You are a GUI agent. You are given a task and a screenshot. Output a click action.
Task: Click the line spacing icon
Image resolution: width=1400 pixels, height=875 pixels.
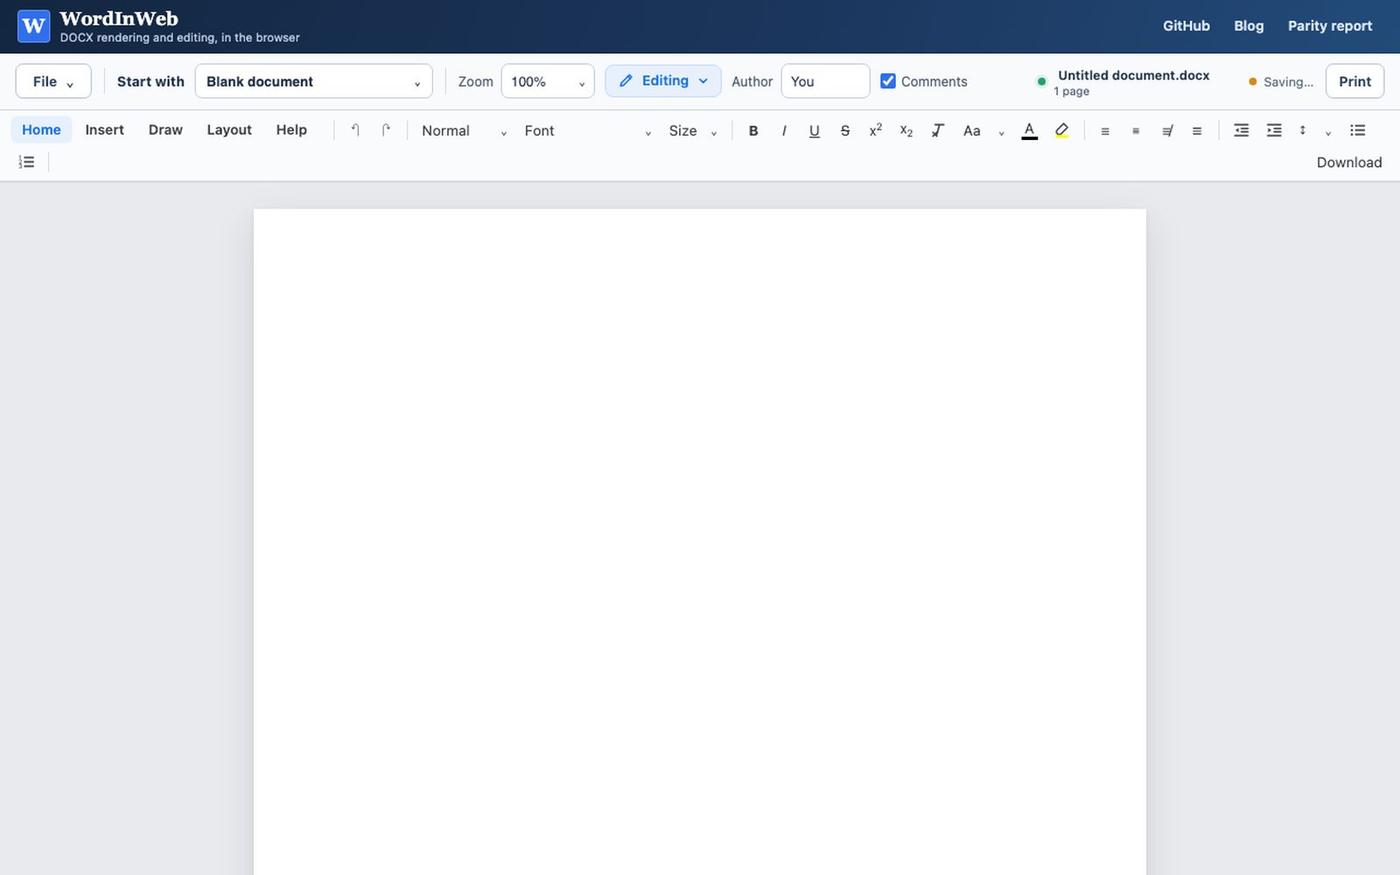click(x=1303, y=130)
